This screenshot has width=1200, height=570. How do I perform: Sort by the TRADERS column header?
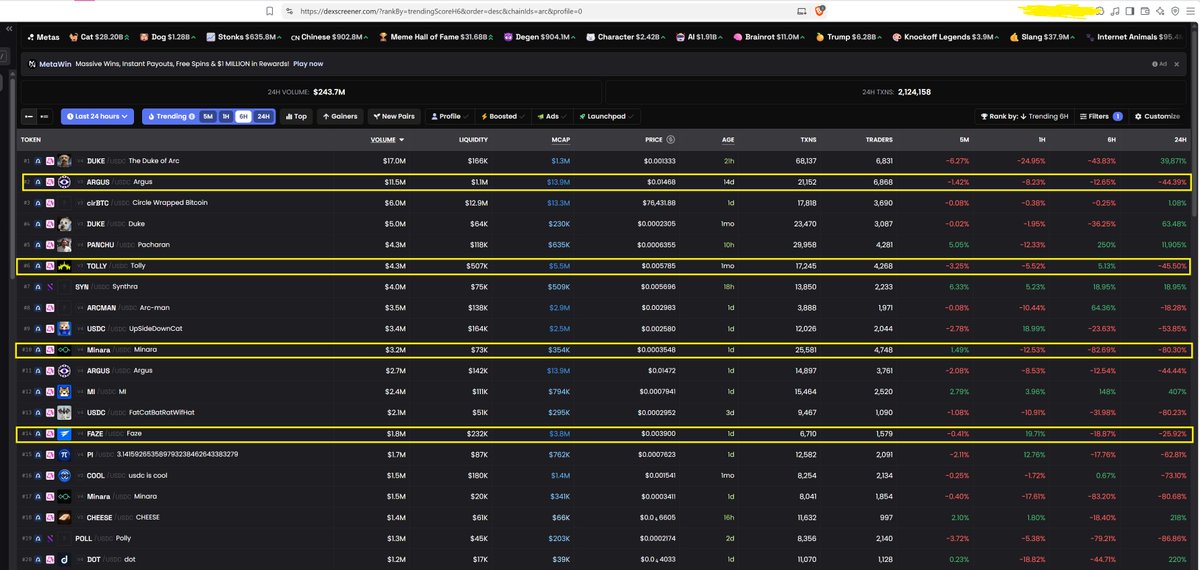(879, 140)
